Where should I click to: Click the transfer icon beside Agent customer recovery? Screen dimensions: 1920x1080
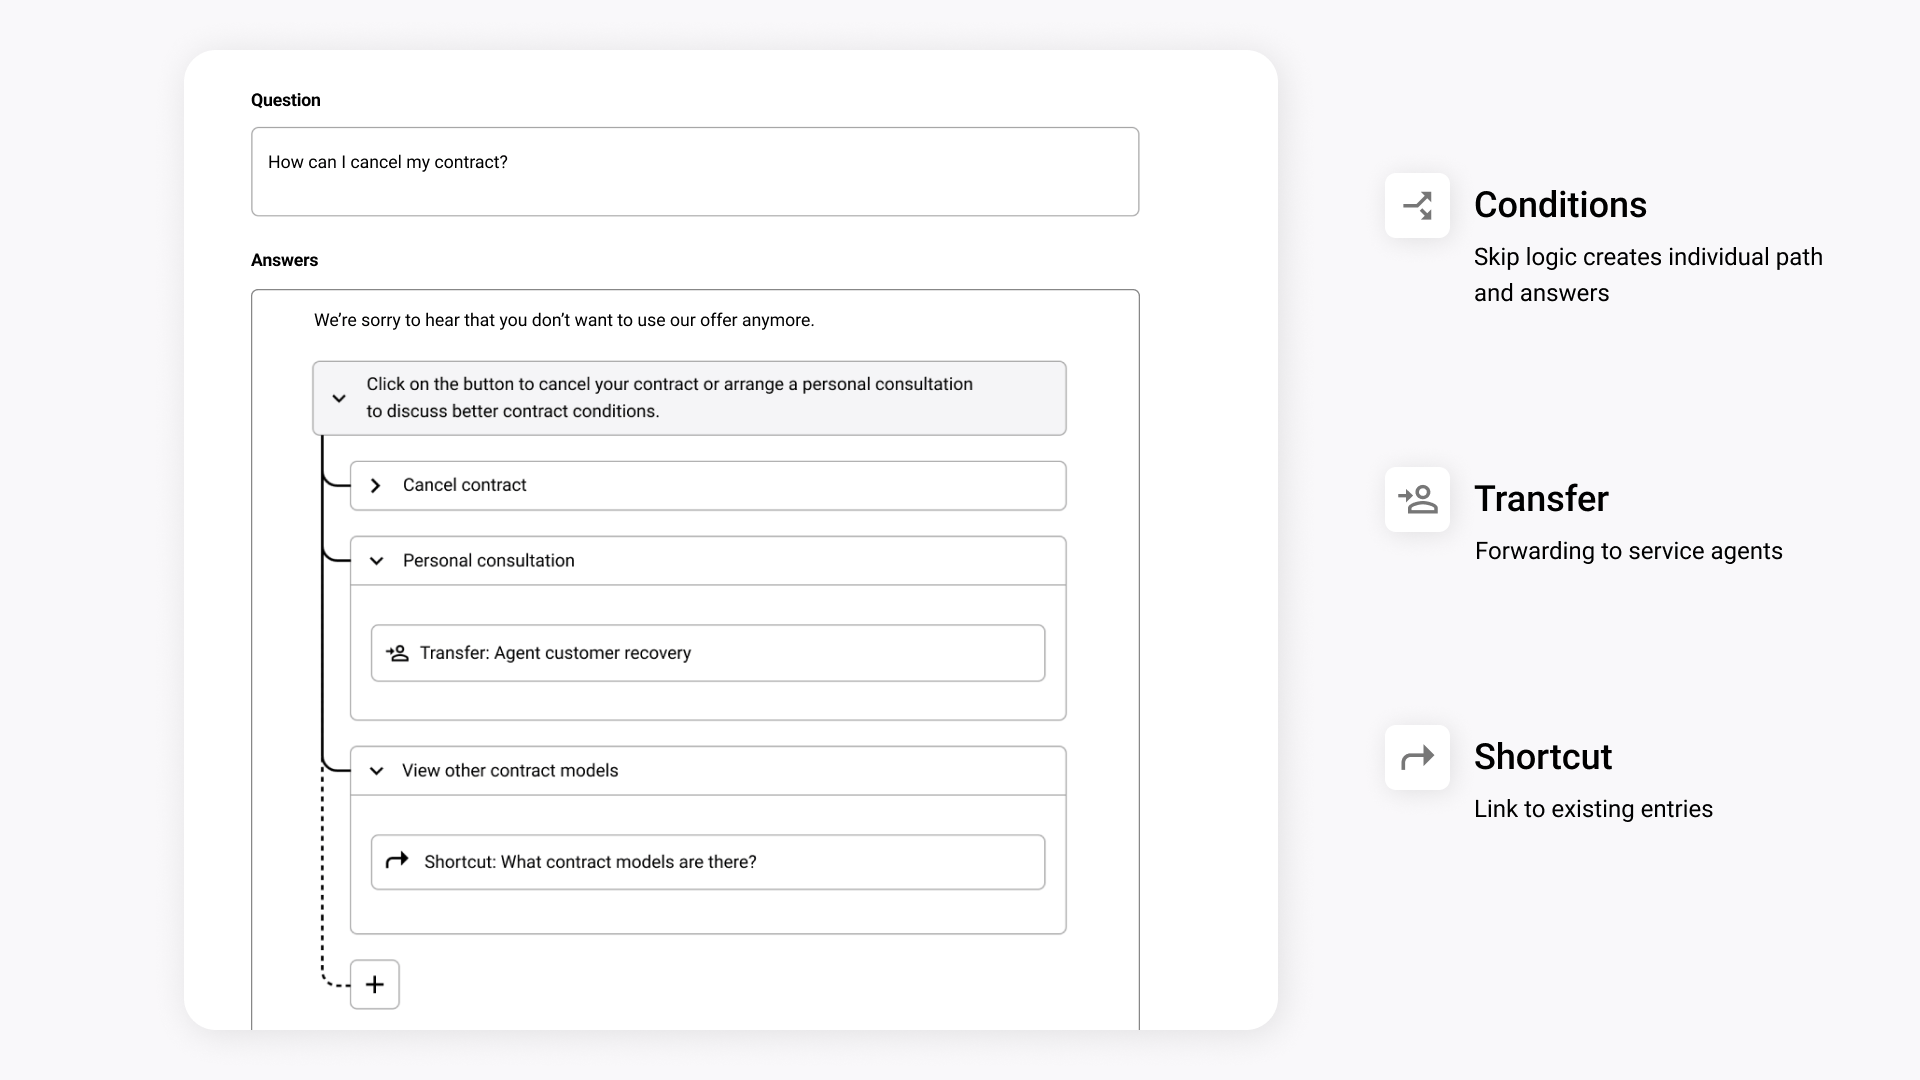coord(397,653)
